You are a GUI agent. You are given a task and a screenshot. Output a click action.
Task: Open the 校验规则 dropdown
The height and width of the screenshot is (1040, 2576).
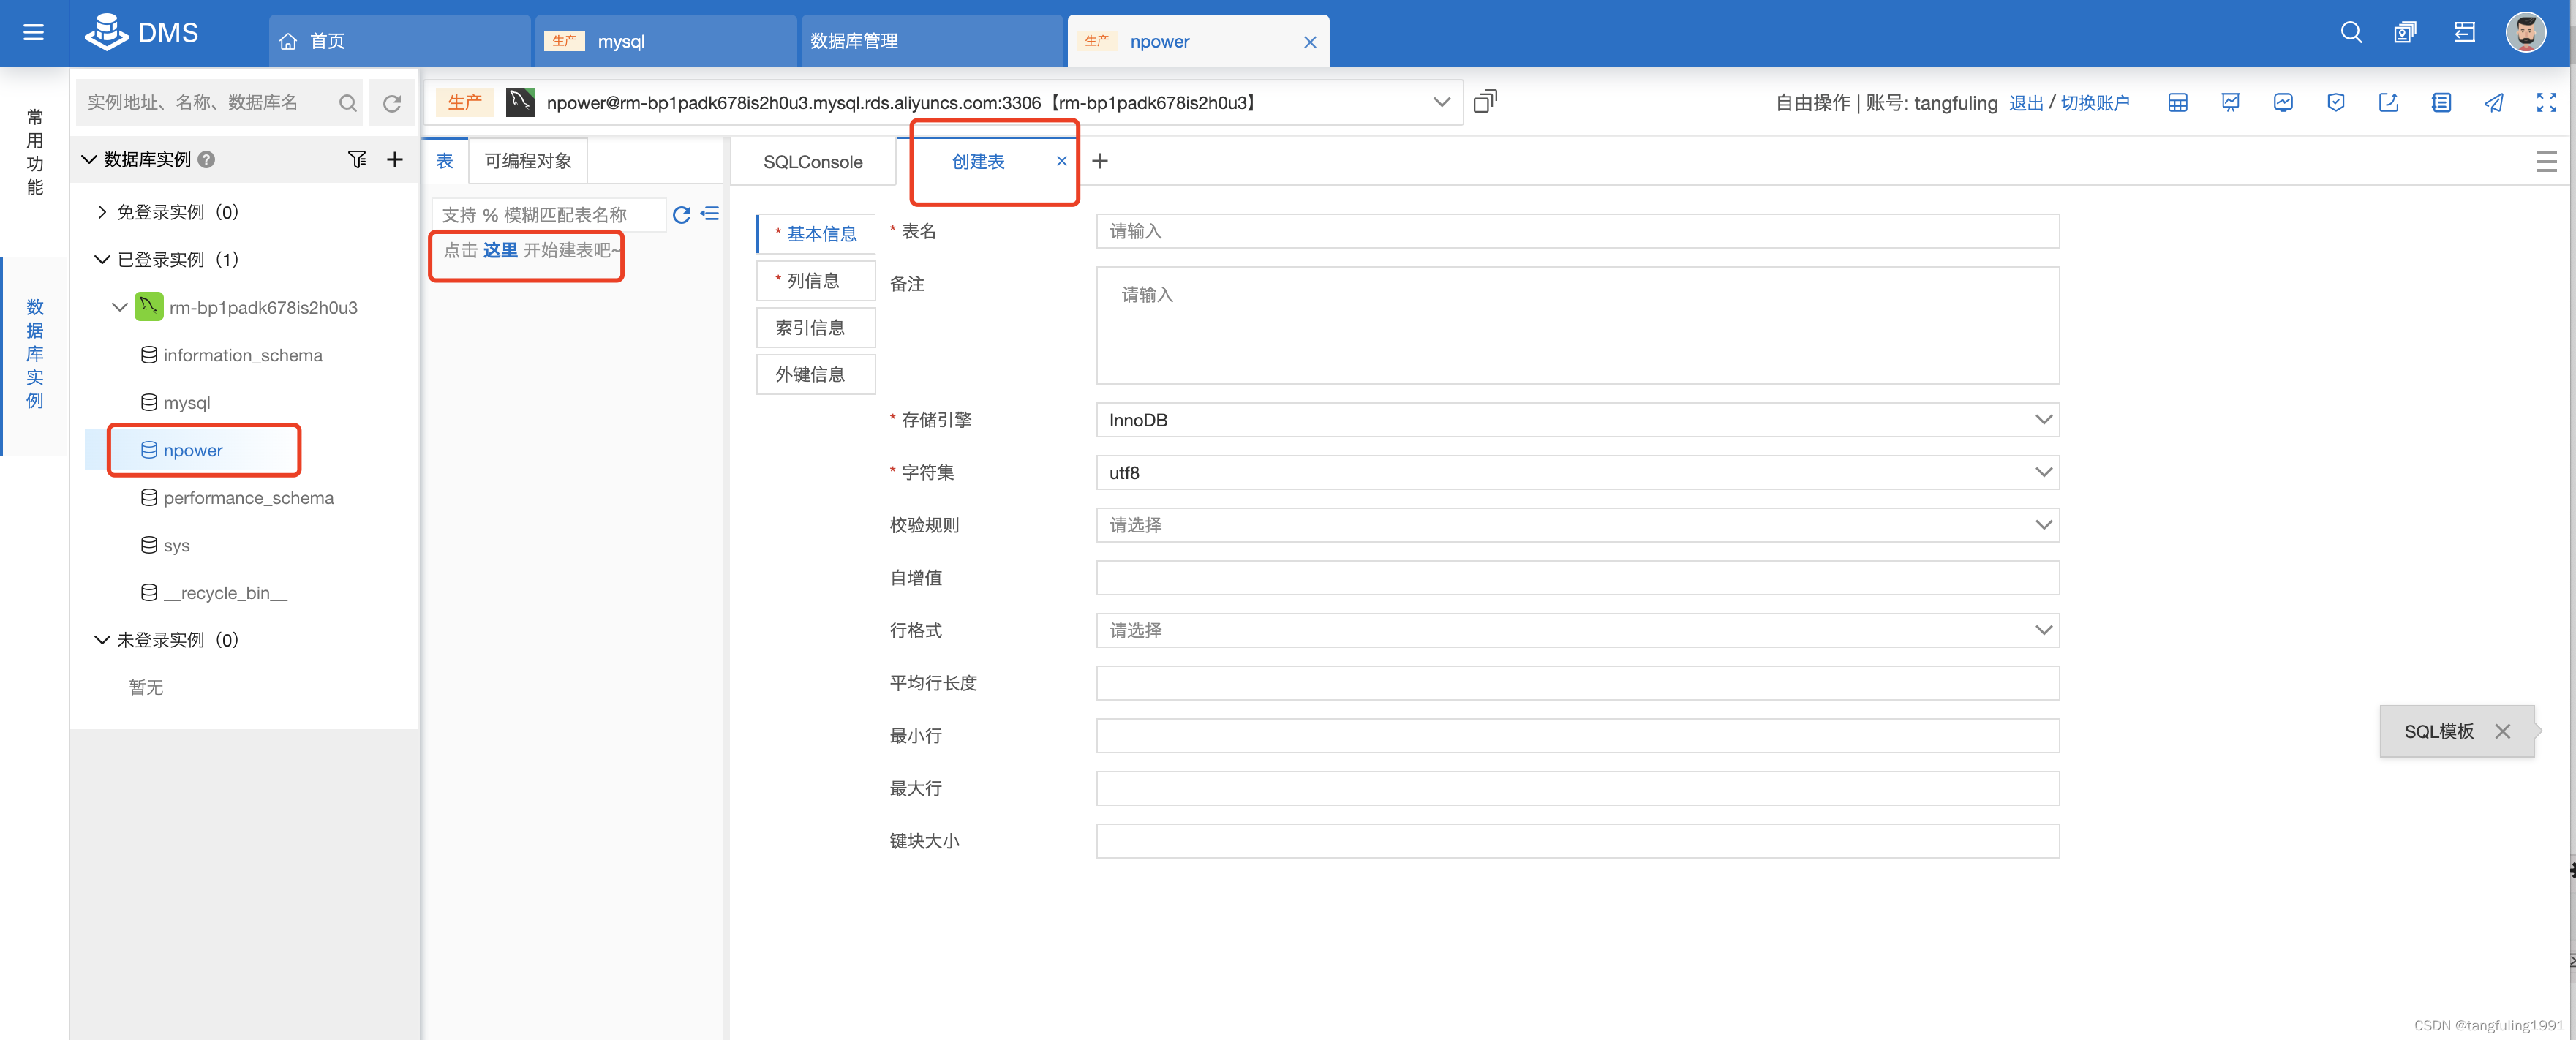tap(1577, 525)
